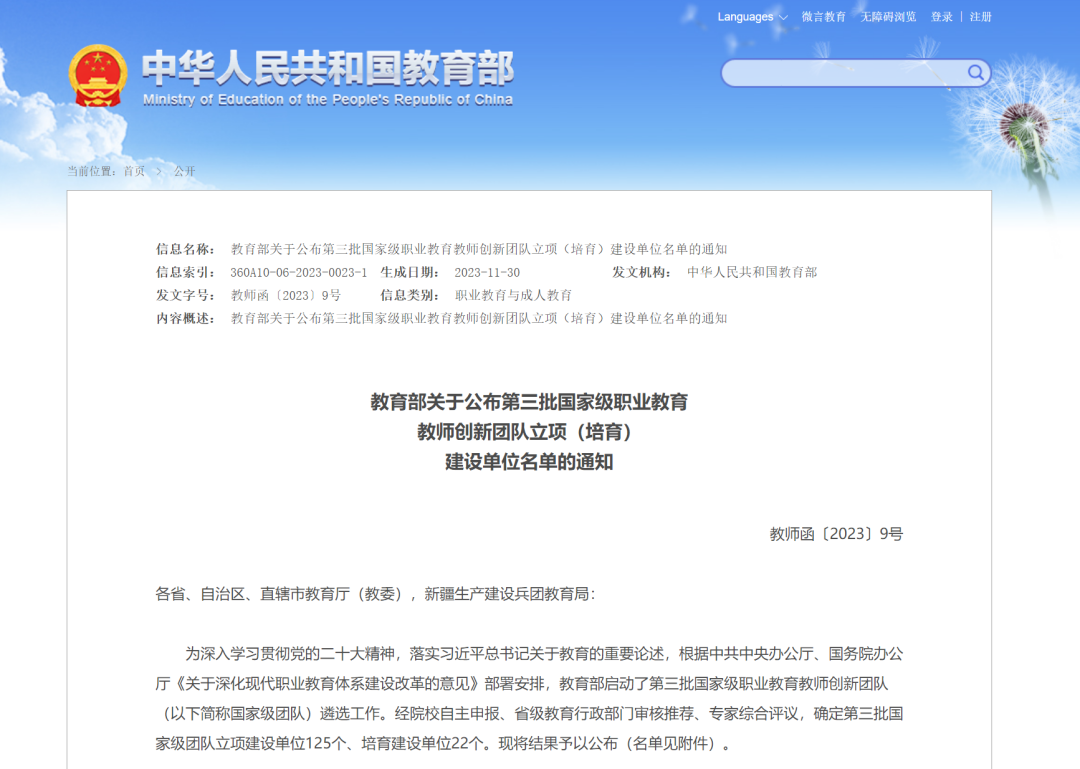Click the 内容概述 summary value text

click(x=479, y=318)
